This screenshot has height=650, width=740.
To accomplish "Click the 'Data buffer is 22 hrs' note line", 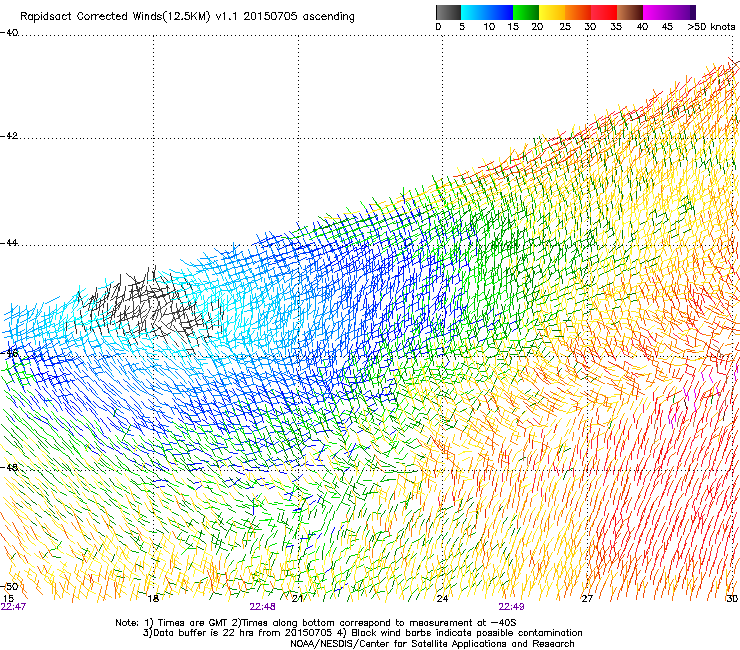I will tap(362, 633).
